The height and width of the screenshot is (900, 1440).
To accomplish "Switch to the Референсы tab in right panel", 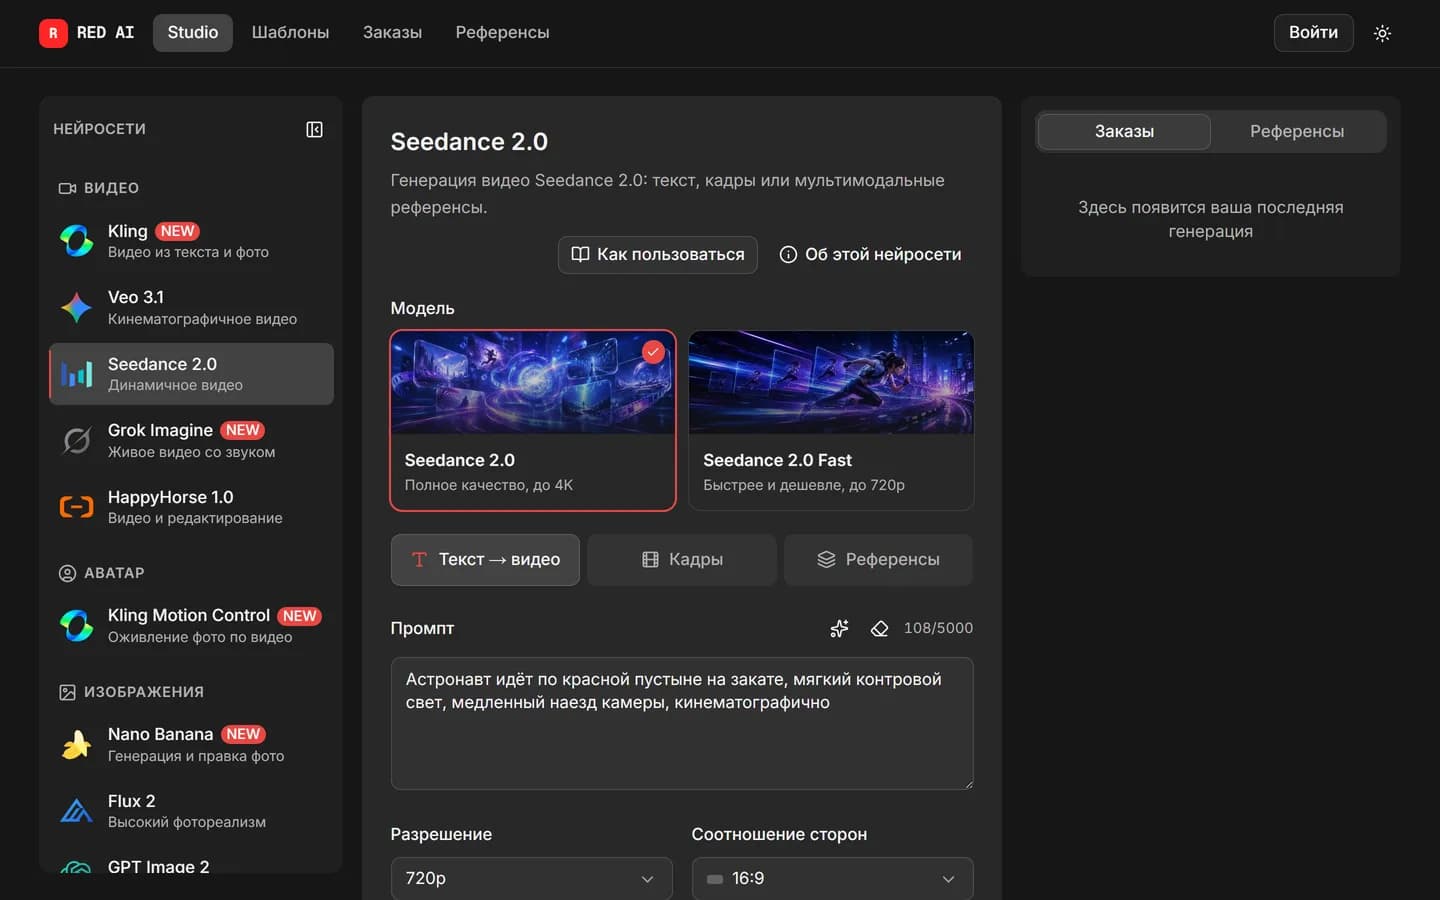I will coord(1297,131).
